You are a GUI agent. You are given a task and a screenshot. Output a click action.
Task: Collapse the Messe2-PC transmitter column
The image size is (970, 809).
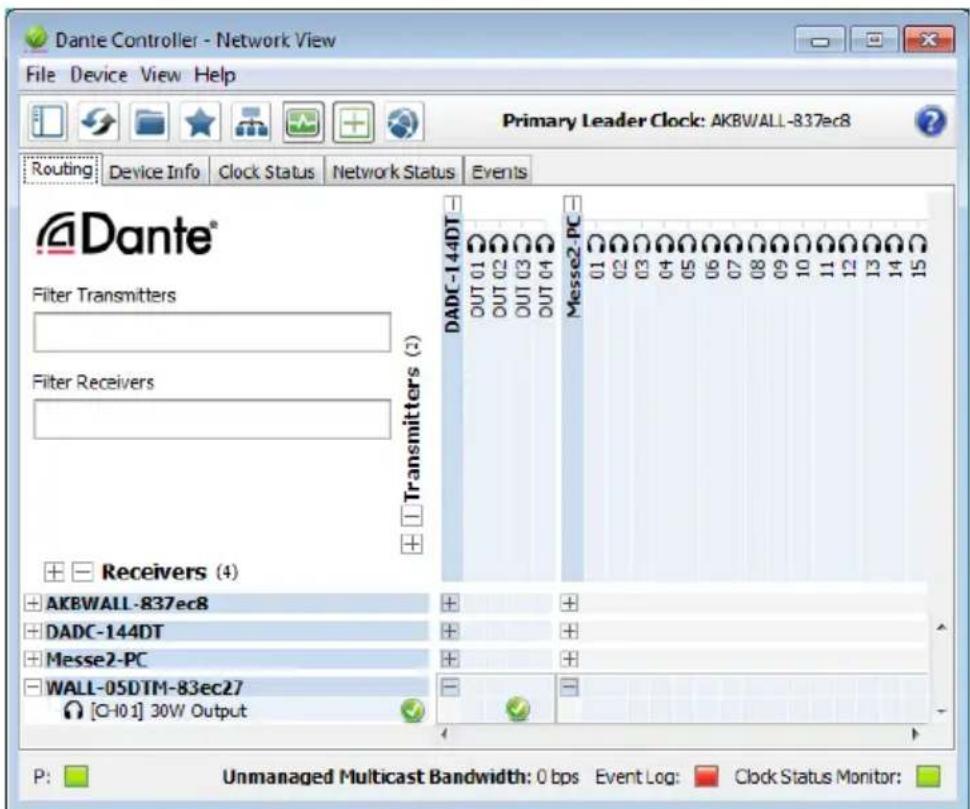[x=572, y=203]
